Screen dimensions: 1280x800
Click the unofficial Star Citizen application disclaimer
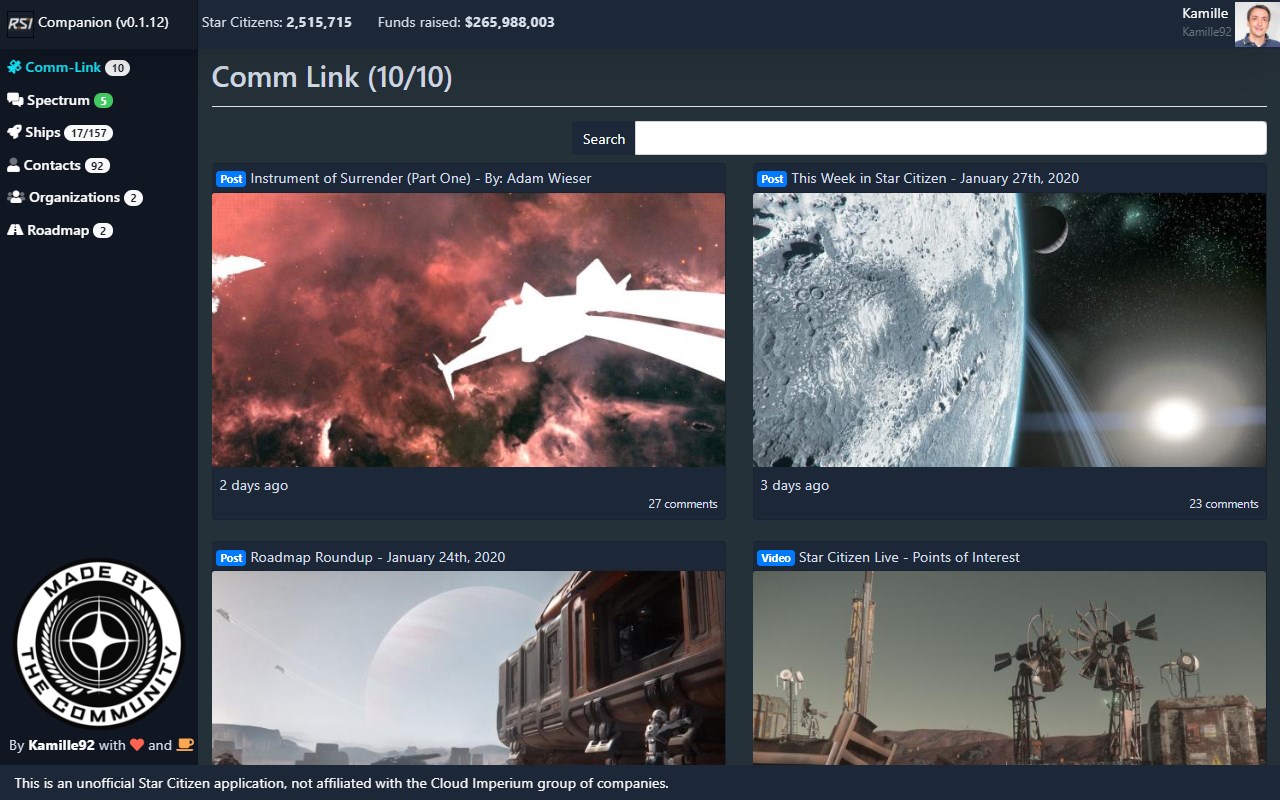coord(341,783)
